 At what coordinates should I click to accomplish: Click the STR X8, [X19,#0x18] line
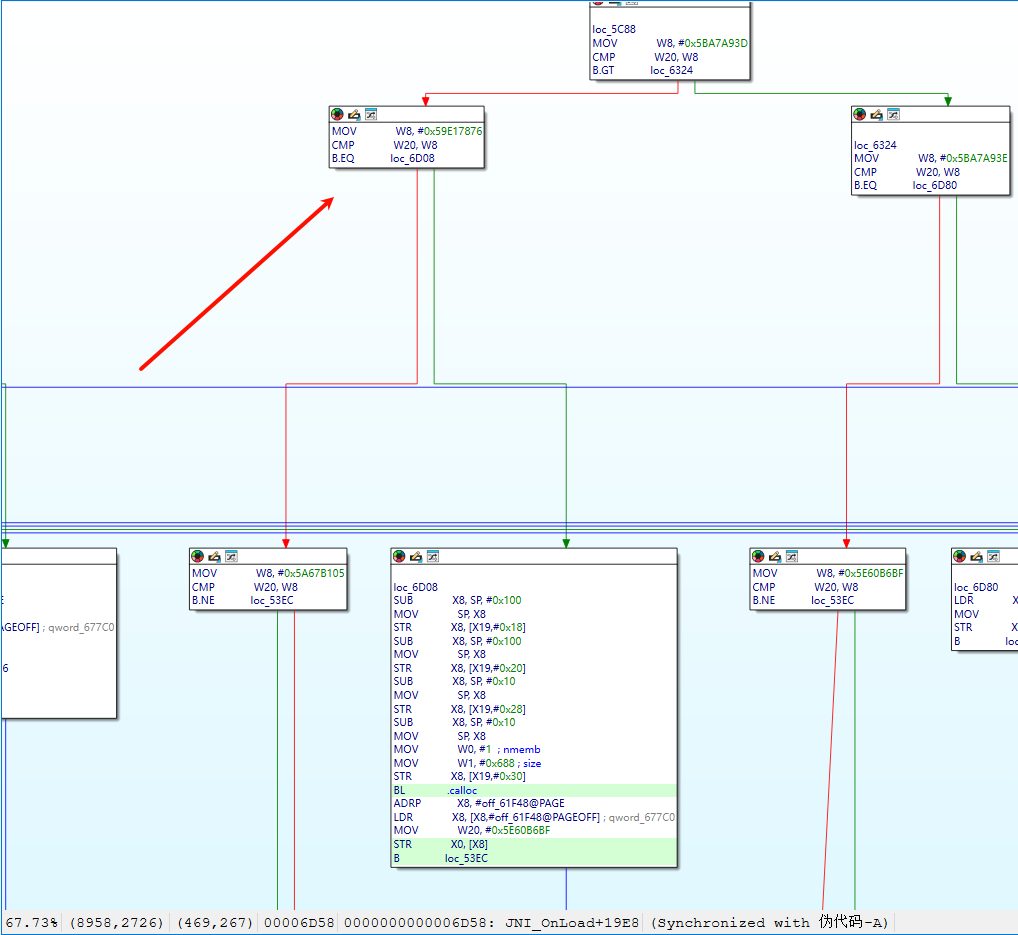(459, 627)
